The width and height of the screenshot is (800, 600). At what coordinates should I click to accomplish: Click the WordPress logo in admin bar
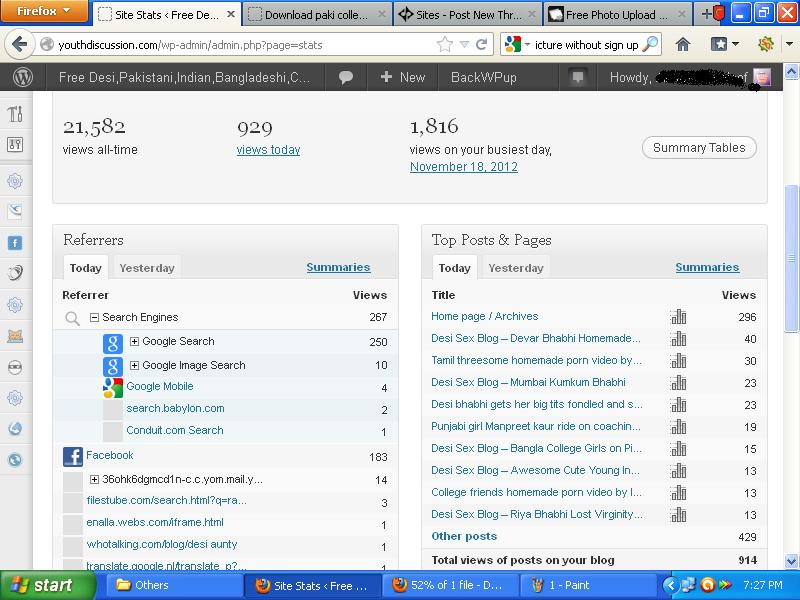23,77
